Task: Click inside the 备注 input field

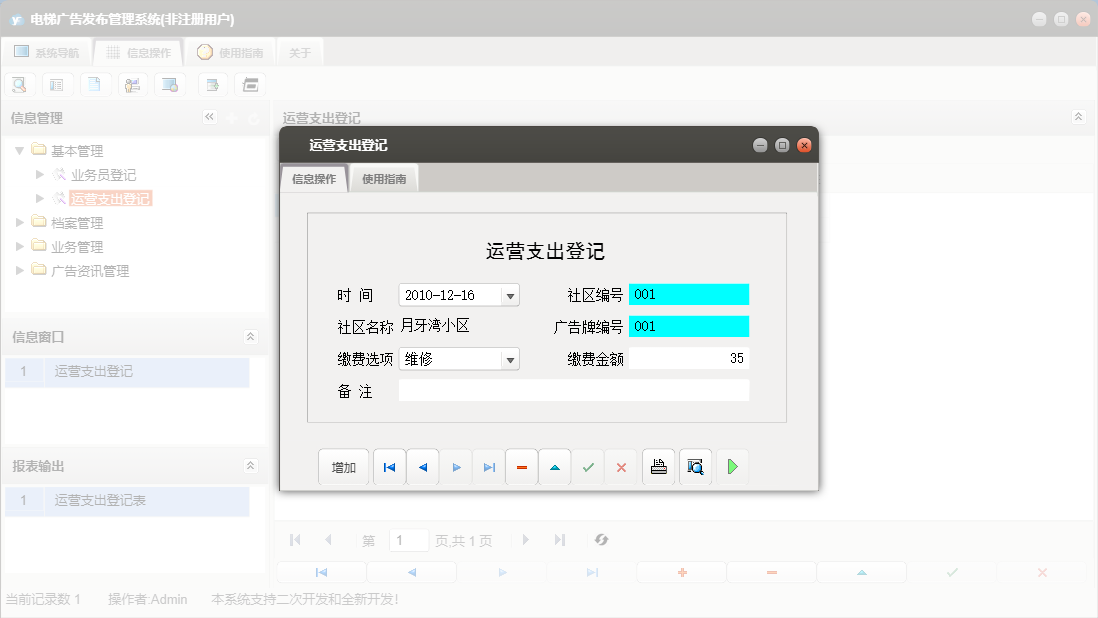Action: [575, 391]
